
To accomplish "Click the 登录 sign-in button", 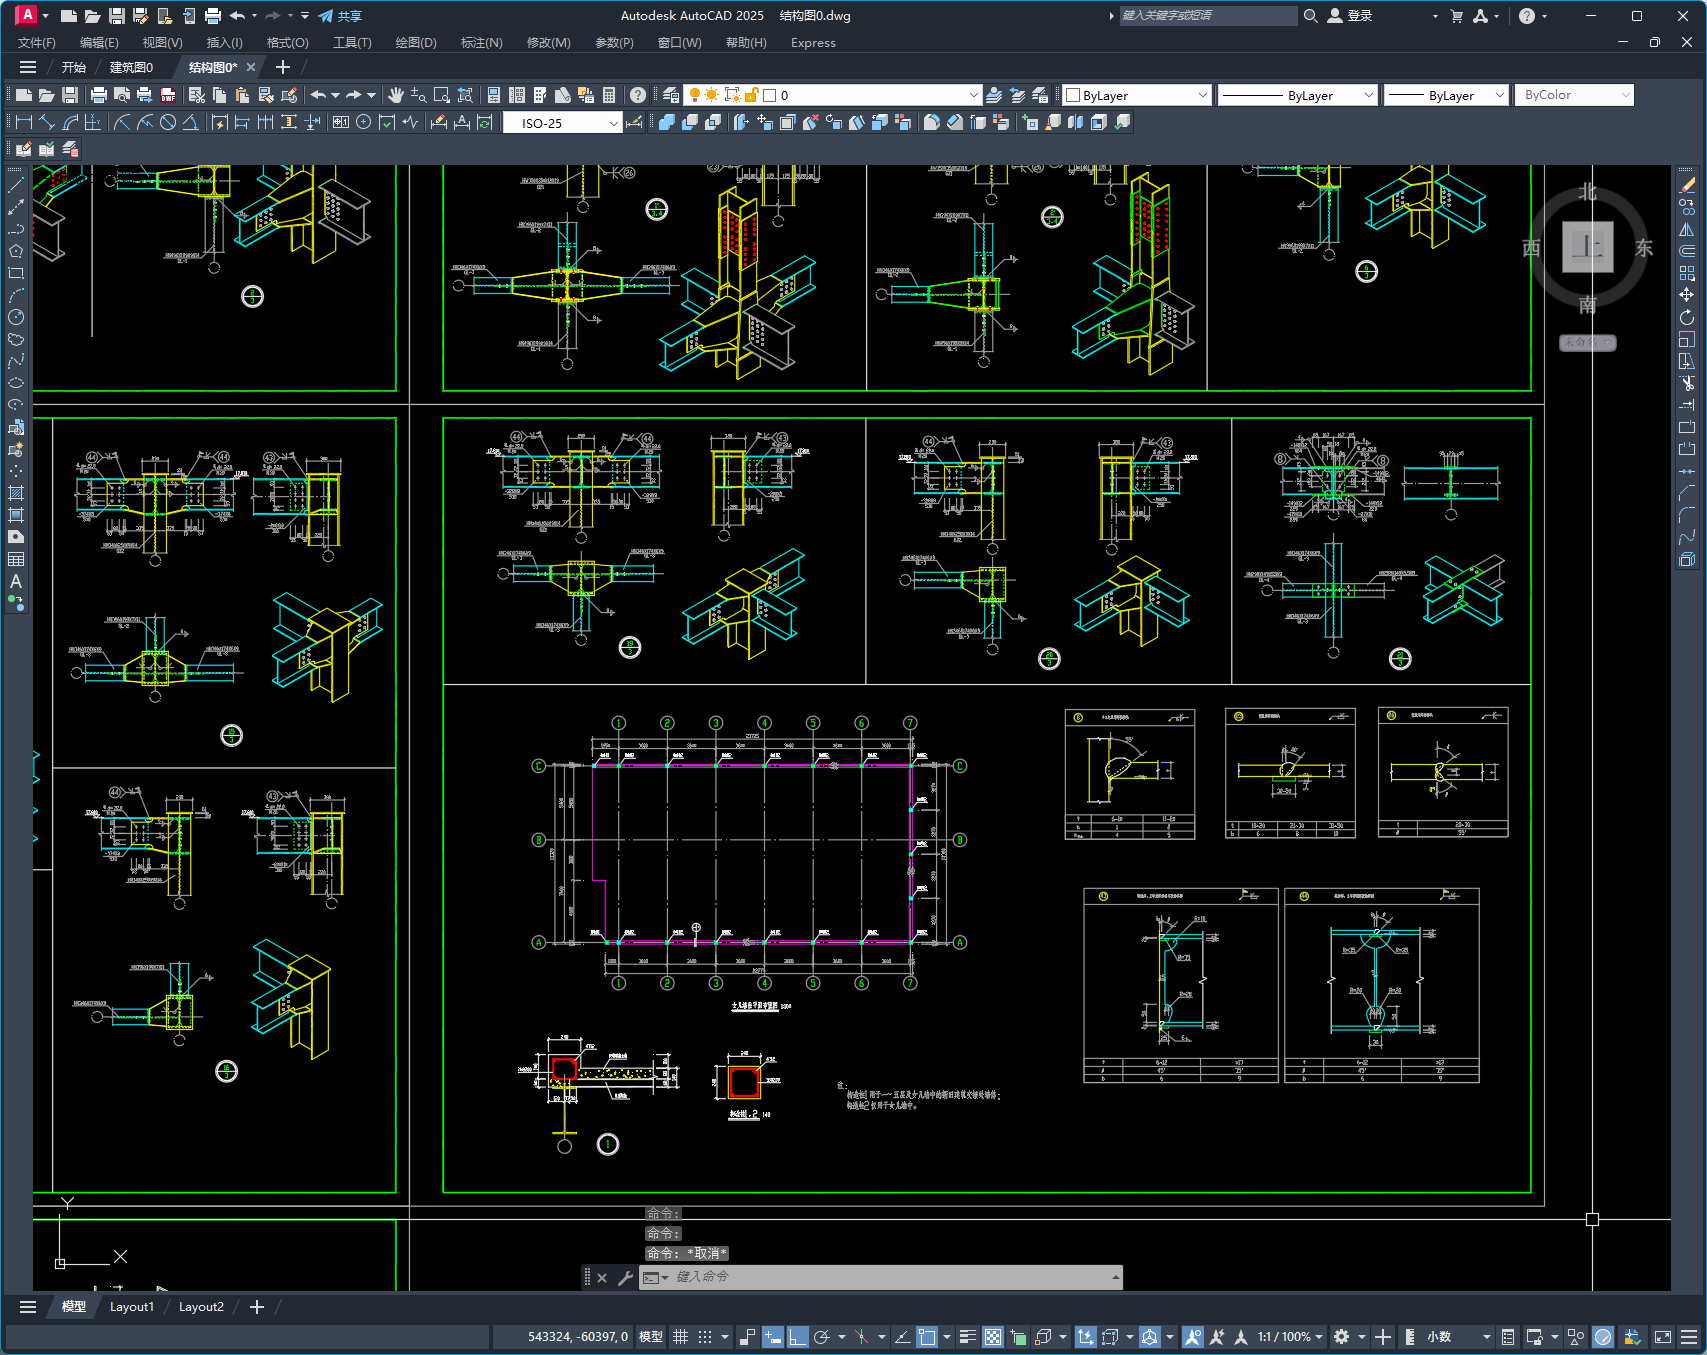I will 1349,16.
